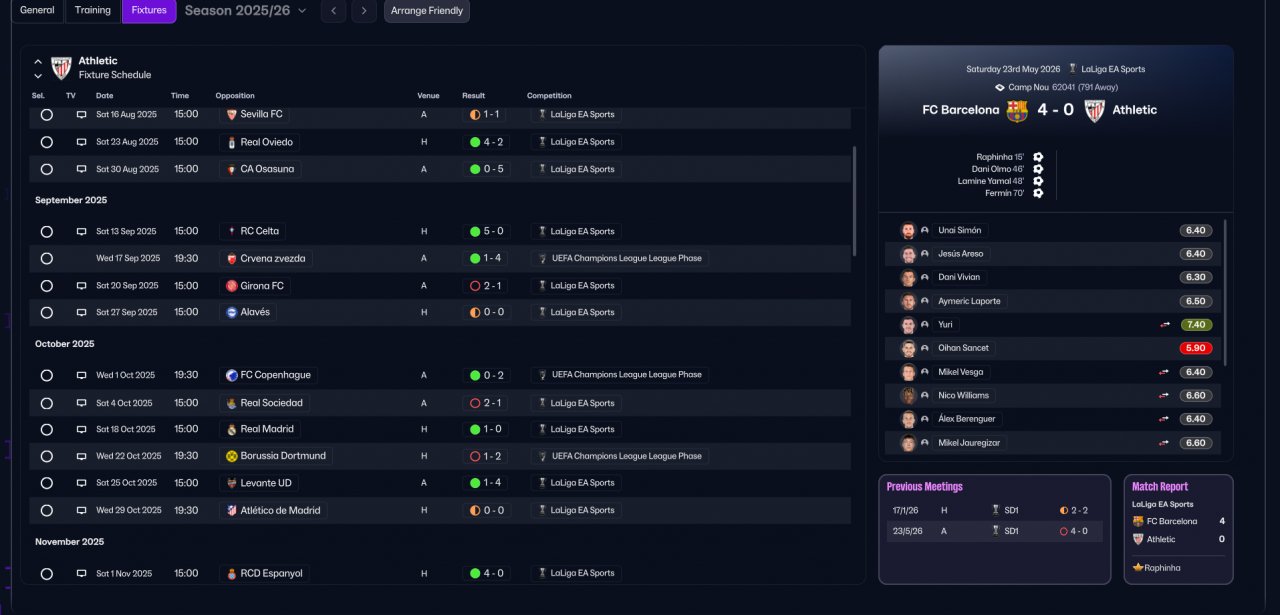Open the Aymeric Laporte player link
Image resolution: width=1280 pixels, height=615 pixels.
(x=969, y=301)
